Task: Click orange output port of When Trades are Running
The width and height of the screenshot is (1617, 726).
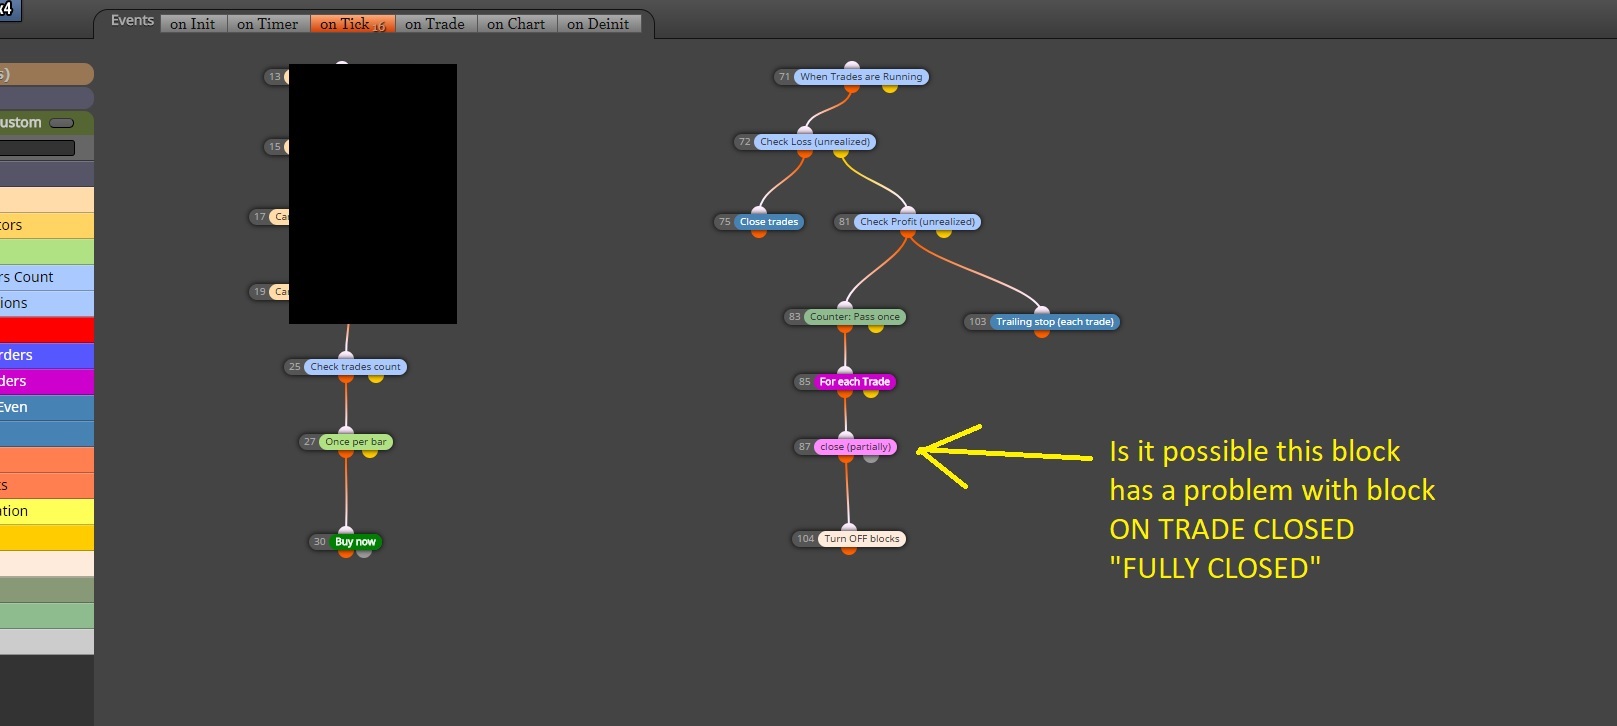Action: click(852, 87)
